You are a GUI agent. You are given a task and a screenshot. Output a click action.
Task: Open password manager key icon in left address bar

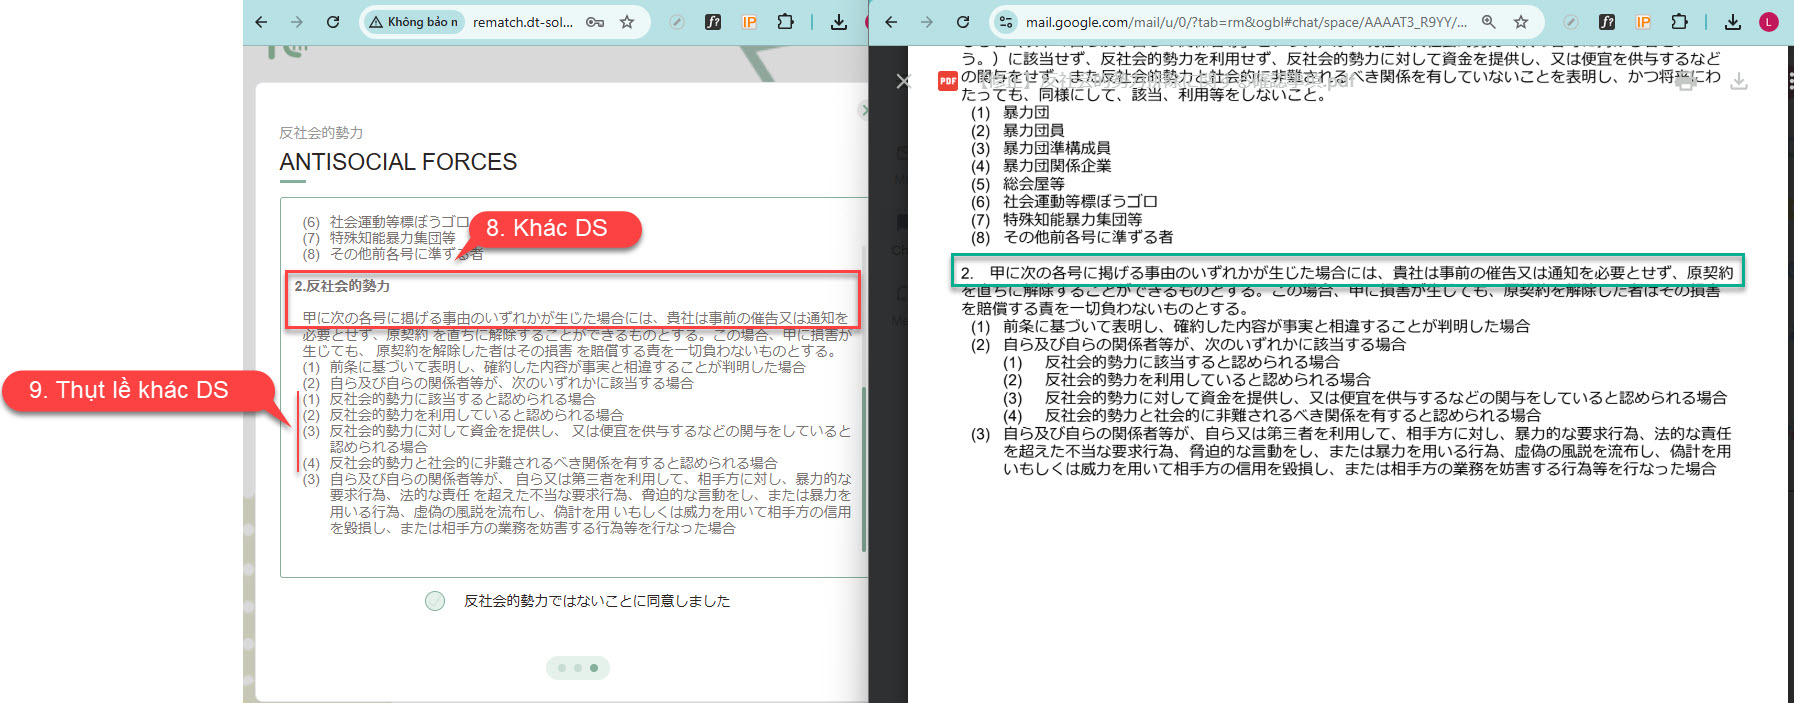tap(595, 22)
